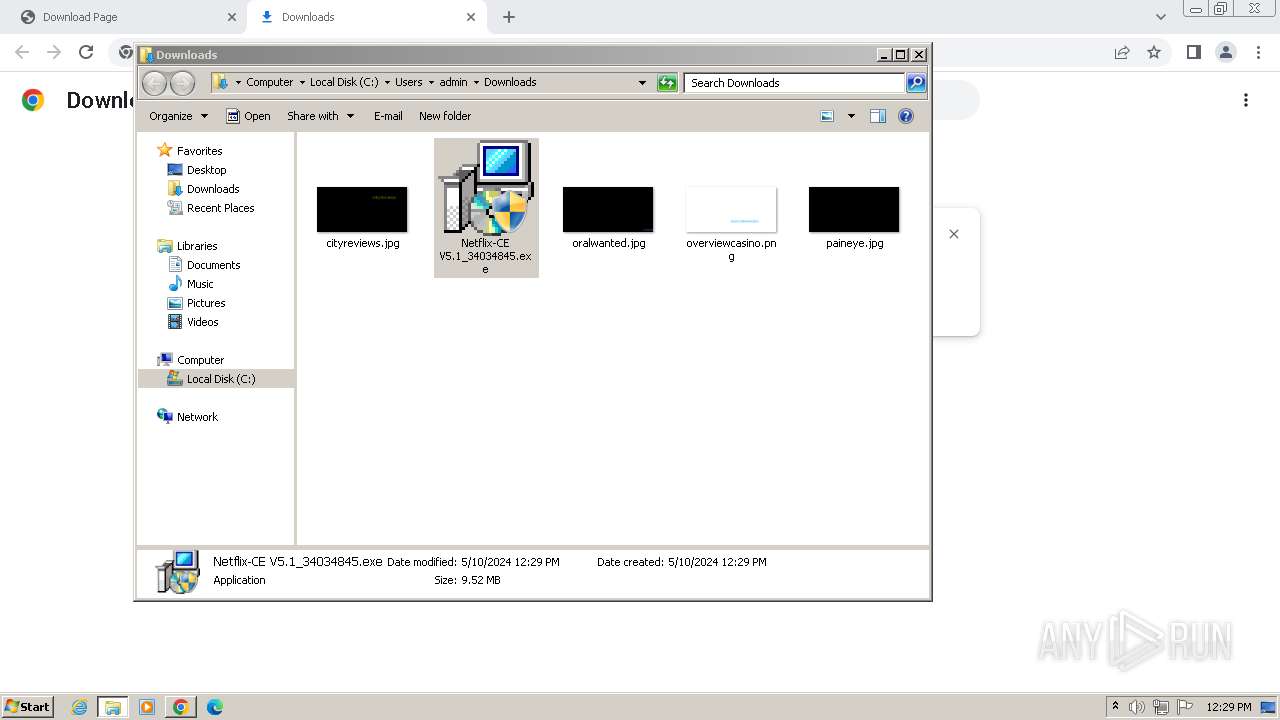Click the Search Downloads field
The height and width of the screenshot is (720, 1280).
point(795,83)
